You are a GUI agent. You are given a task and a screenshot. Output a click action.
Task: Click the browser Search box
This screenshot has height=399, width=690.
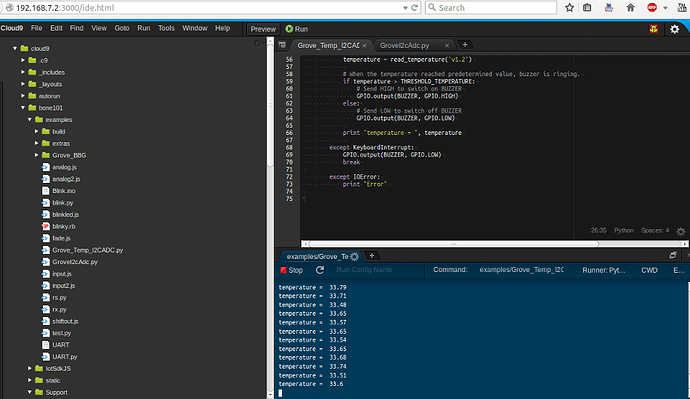(491, 7)
